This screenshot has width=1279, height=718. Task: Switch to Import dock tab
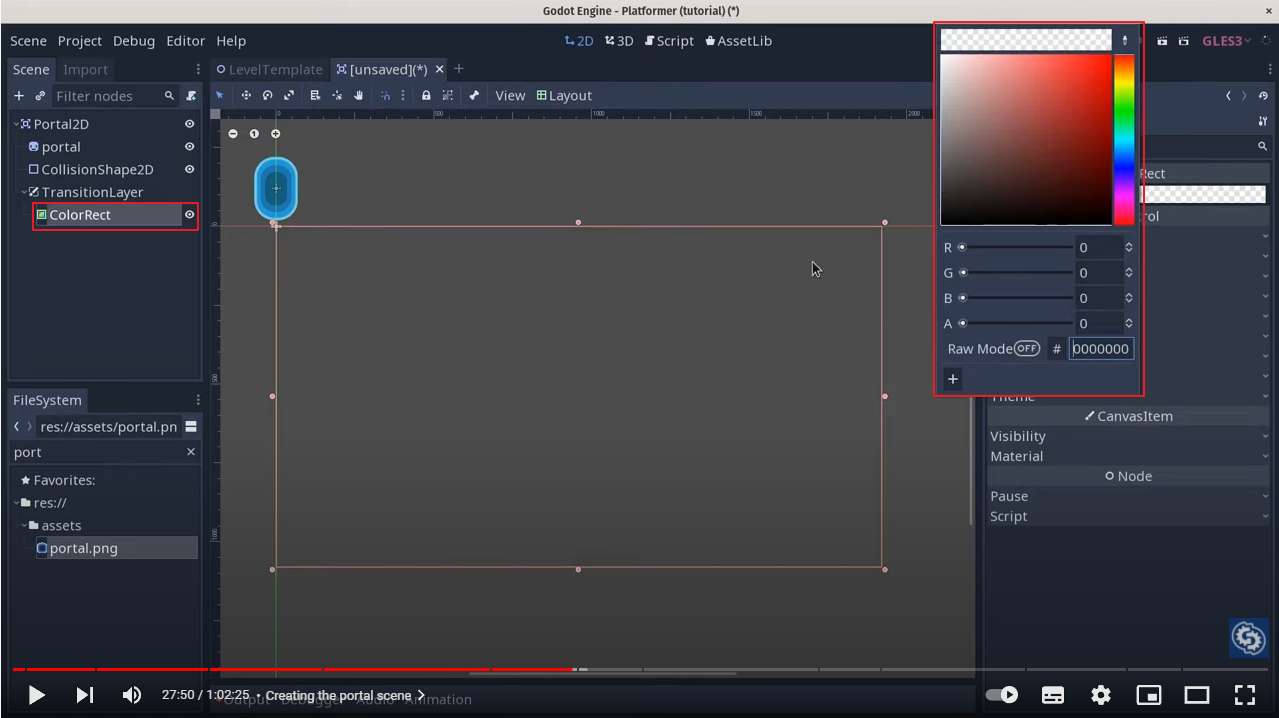tap(85, 69)
